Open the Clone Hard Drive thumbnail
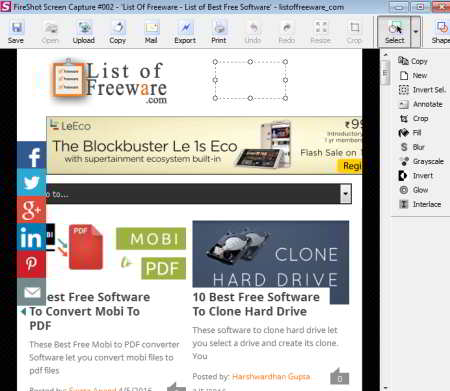450x391 pixels. 271,254
